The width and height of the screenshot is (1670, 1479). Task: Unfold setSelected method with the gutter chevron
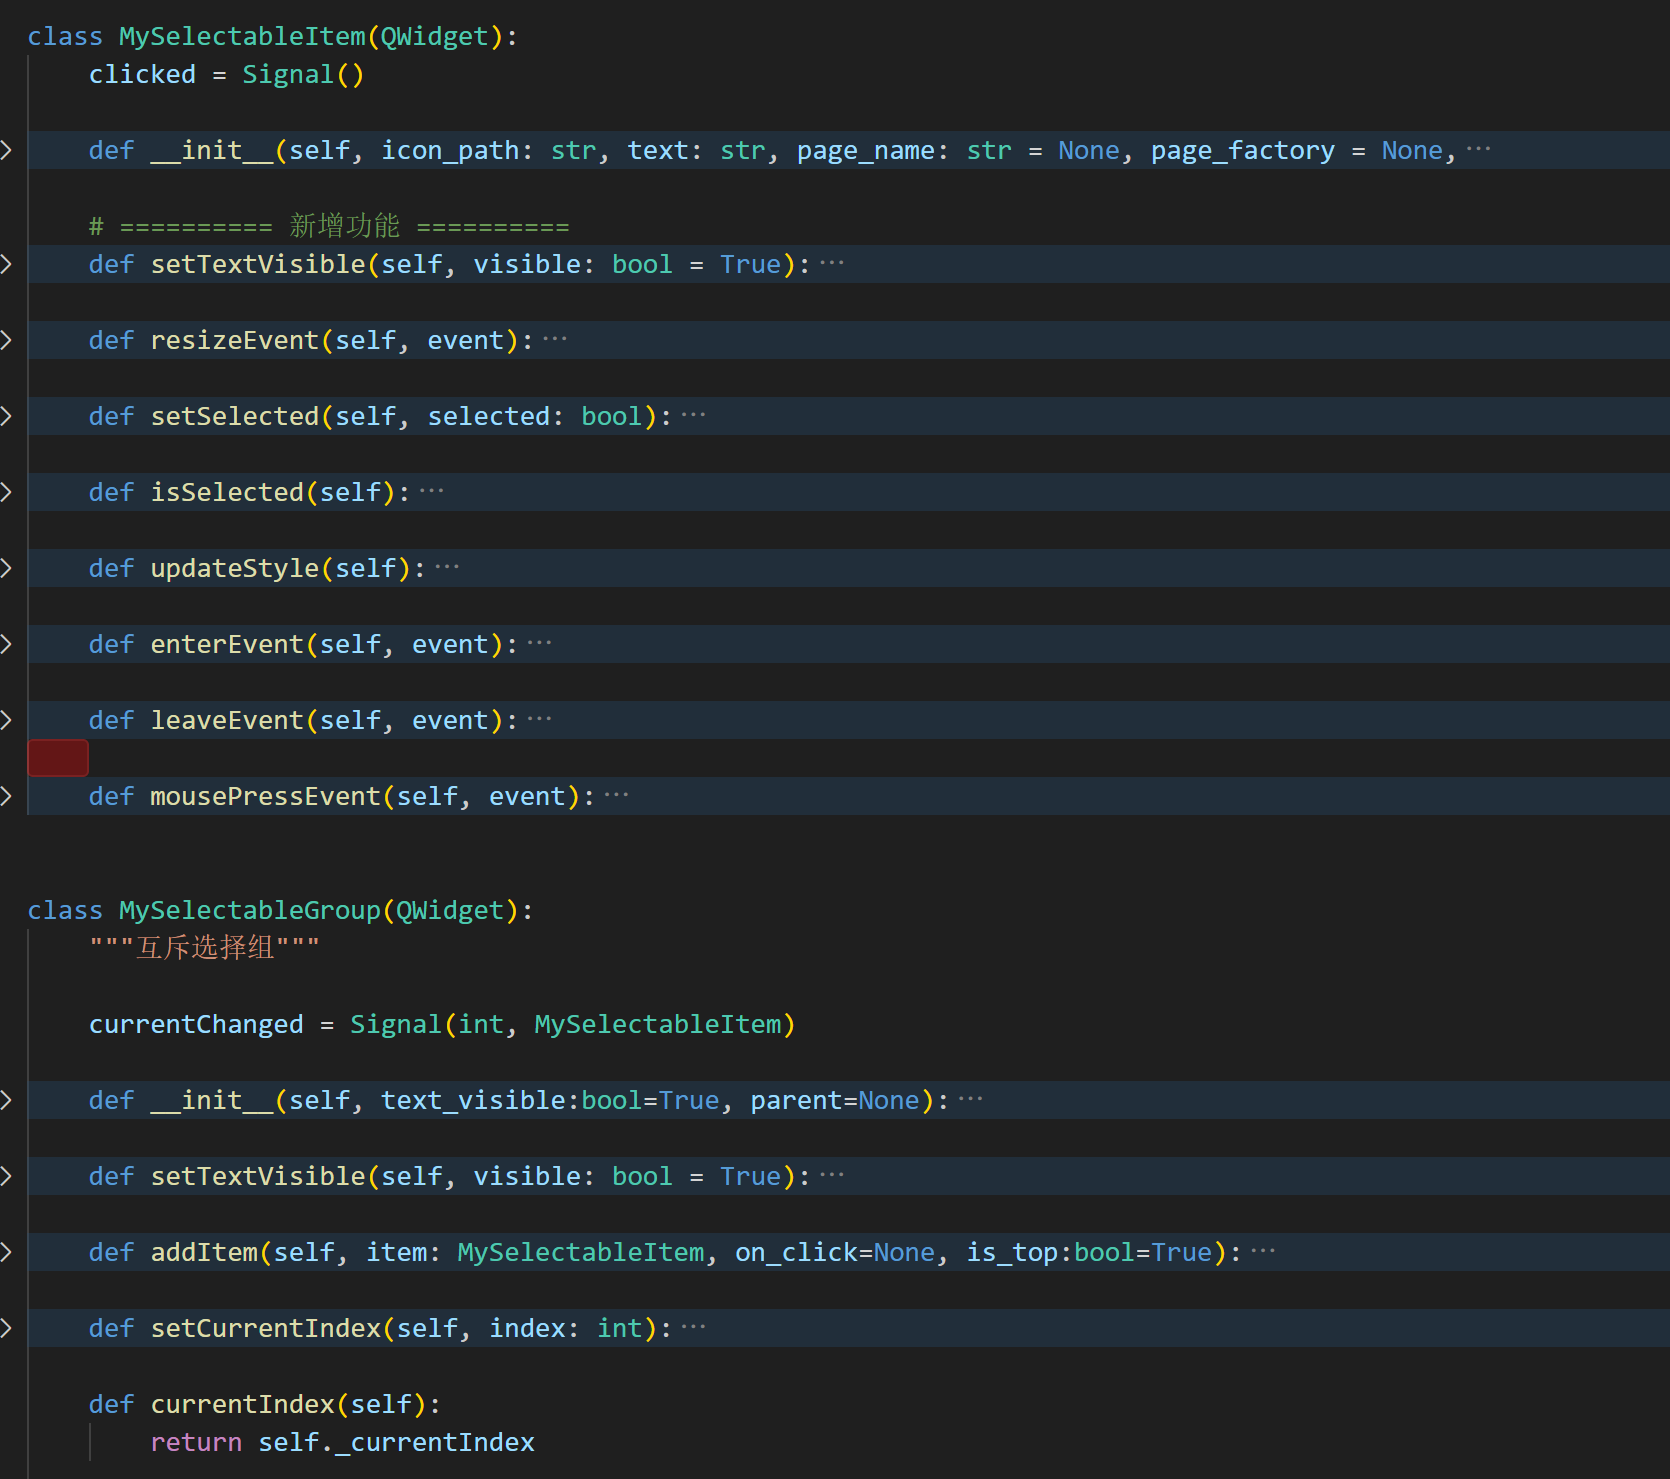point(6,416)
